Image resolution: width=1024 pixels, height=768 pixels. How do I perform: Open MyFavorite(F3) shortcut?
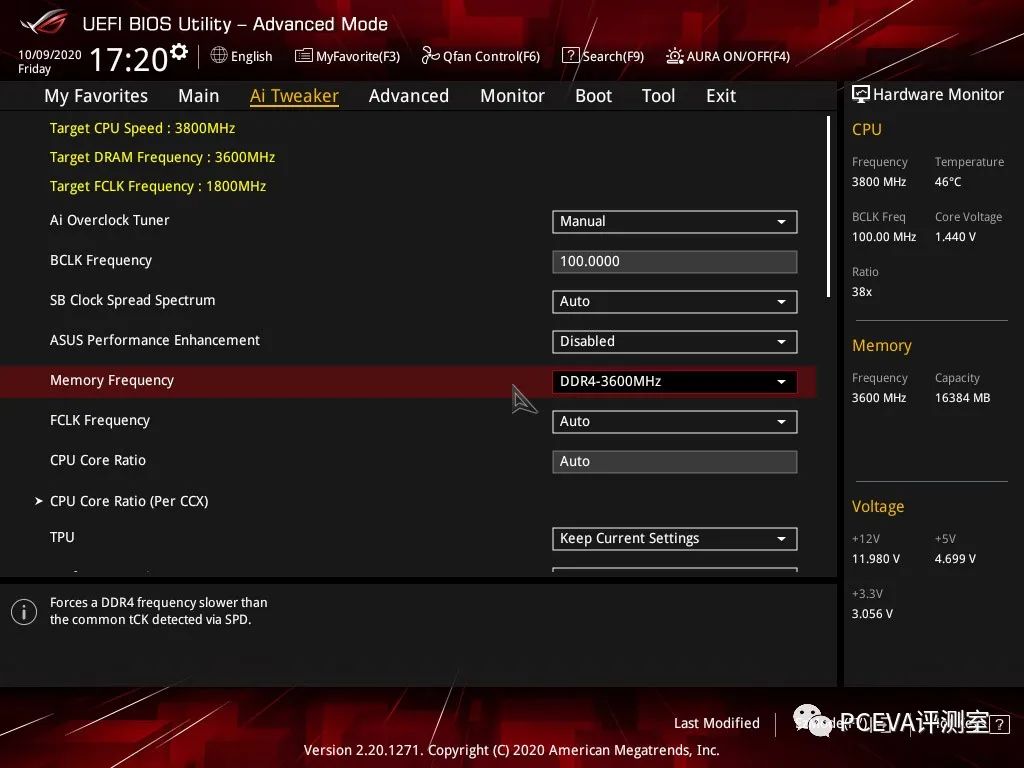pyautogui.click(x=347, y=56)
